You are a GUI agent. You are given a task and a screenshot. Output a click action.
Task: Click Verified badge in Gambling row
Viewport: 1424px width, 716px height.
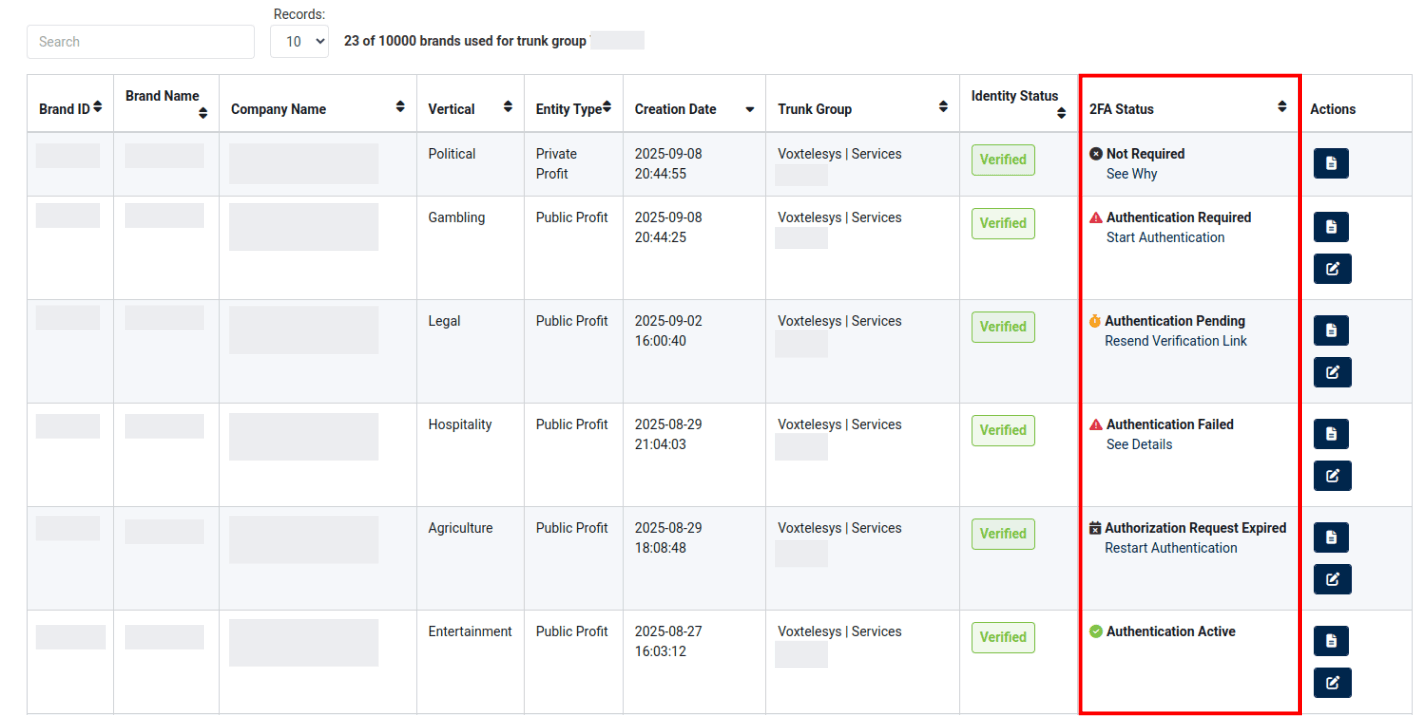pos(1003,224)
